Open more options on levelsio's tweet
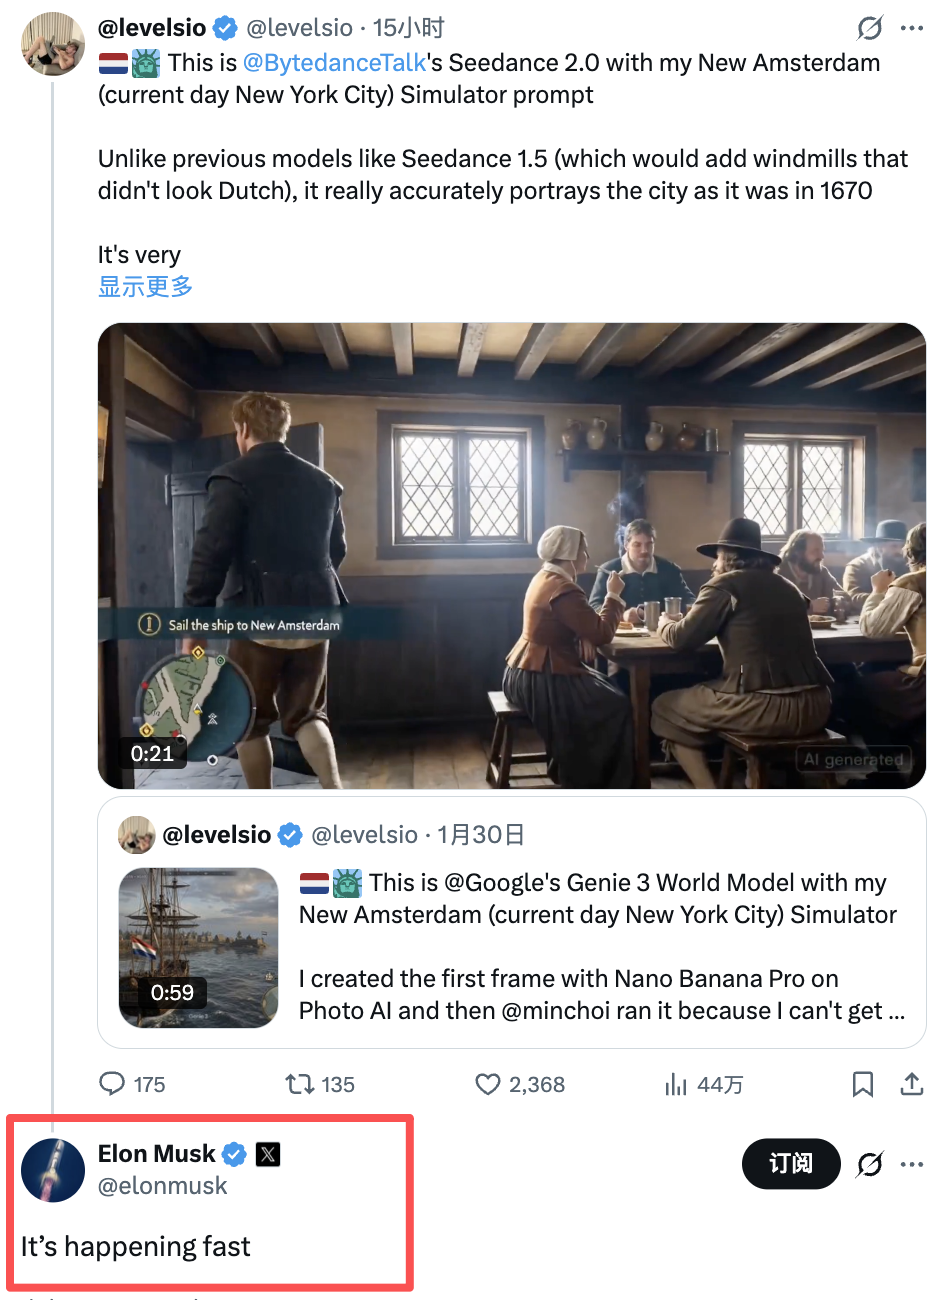Viewport: 950px width, 1300px height. (912, 28)
